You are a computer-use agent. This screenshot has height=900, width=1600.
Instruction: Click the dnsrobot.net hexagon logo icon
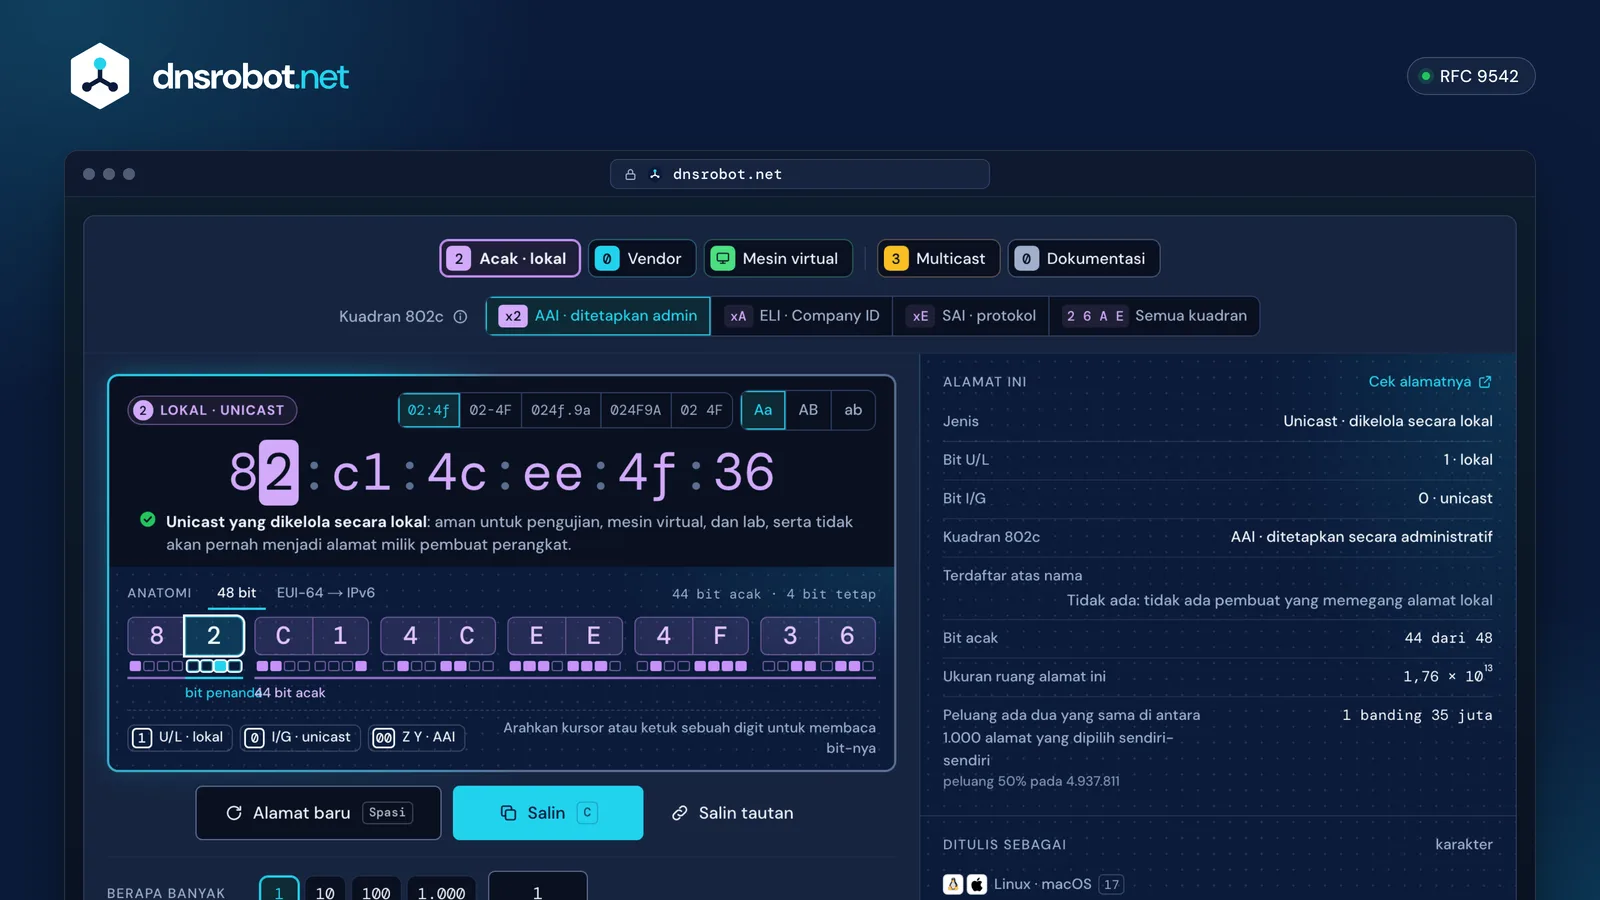click(100, 76)
